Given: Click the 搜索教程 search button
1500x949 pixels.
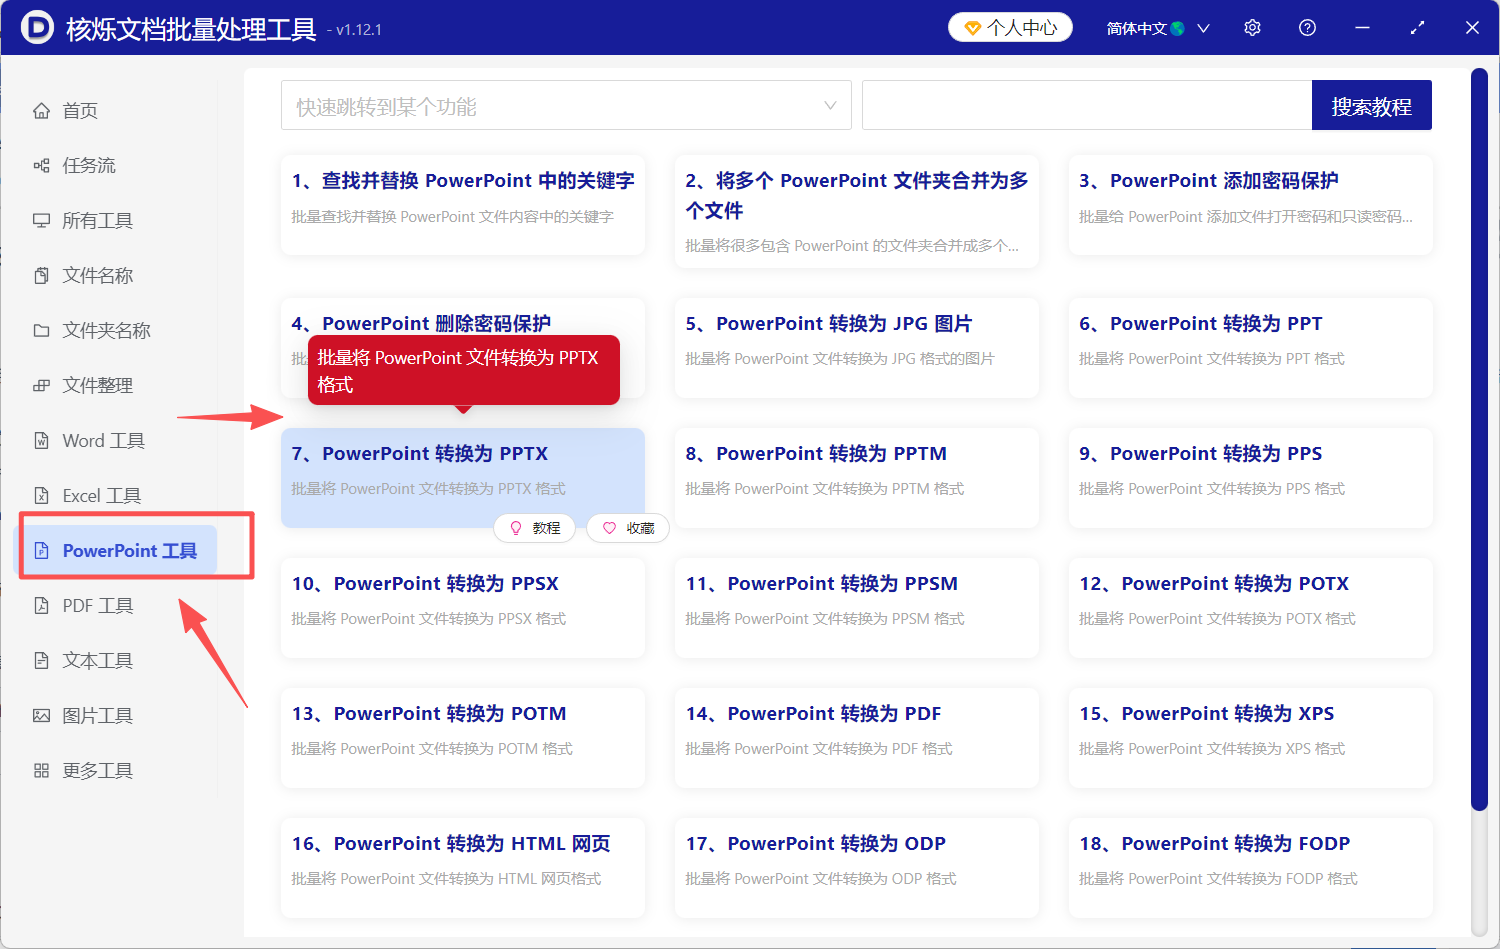Looking at the screenshot, I should (1371, 105).
